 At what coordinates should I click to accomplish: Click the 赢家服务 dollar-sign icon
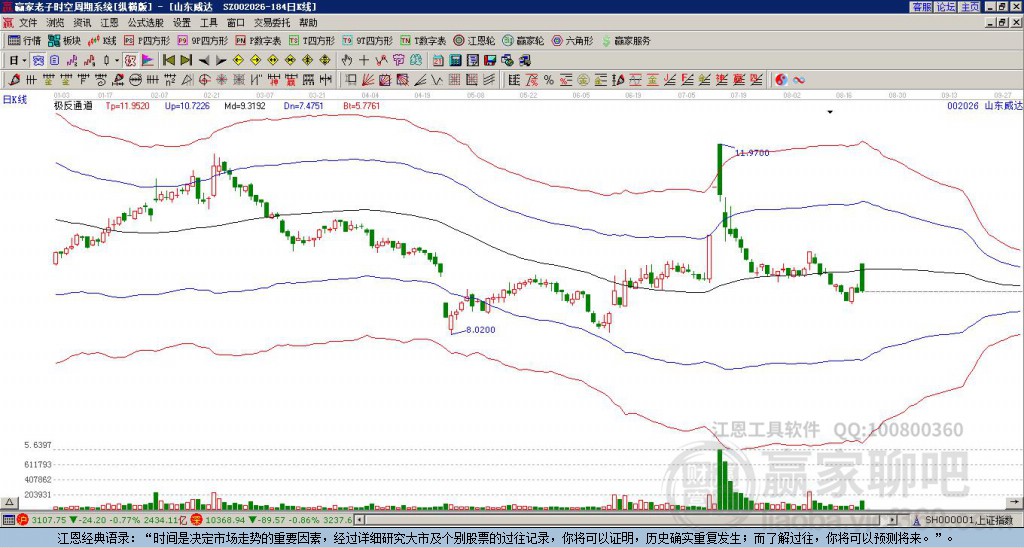[606, 41]
